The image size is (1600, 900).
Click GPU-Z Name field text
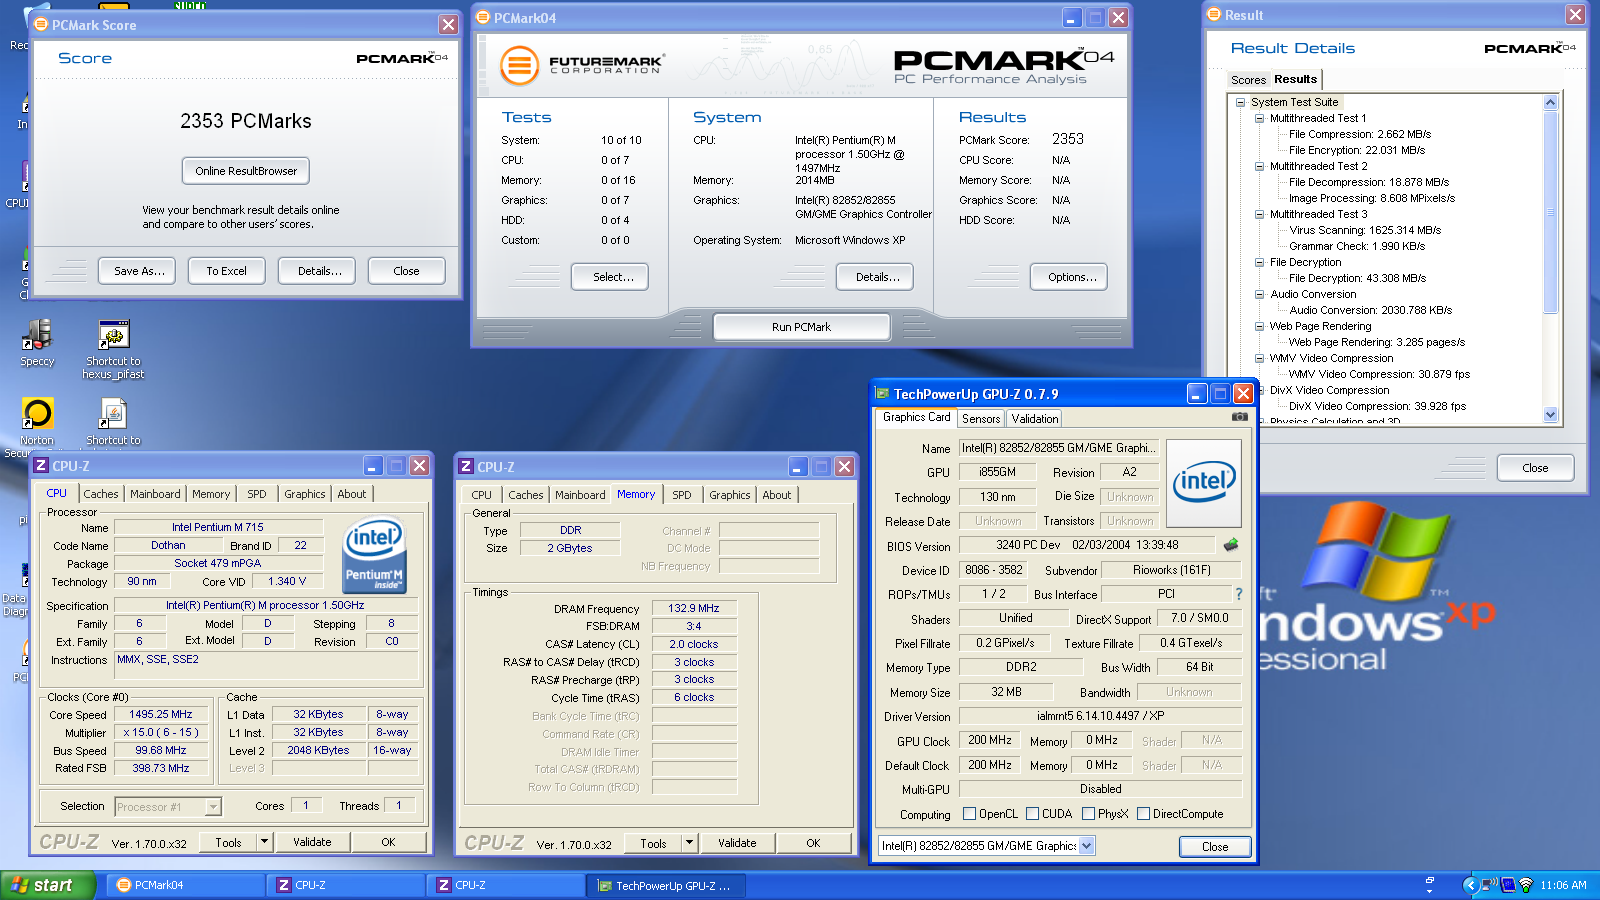tap(1059, 448)
